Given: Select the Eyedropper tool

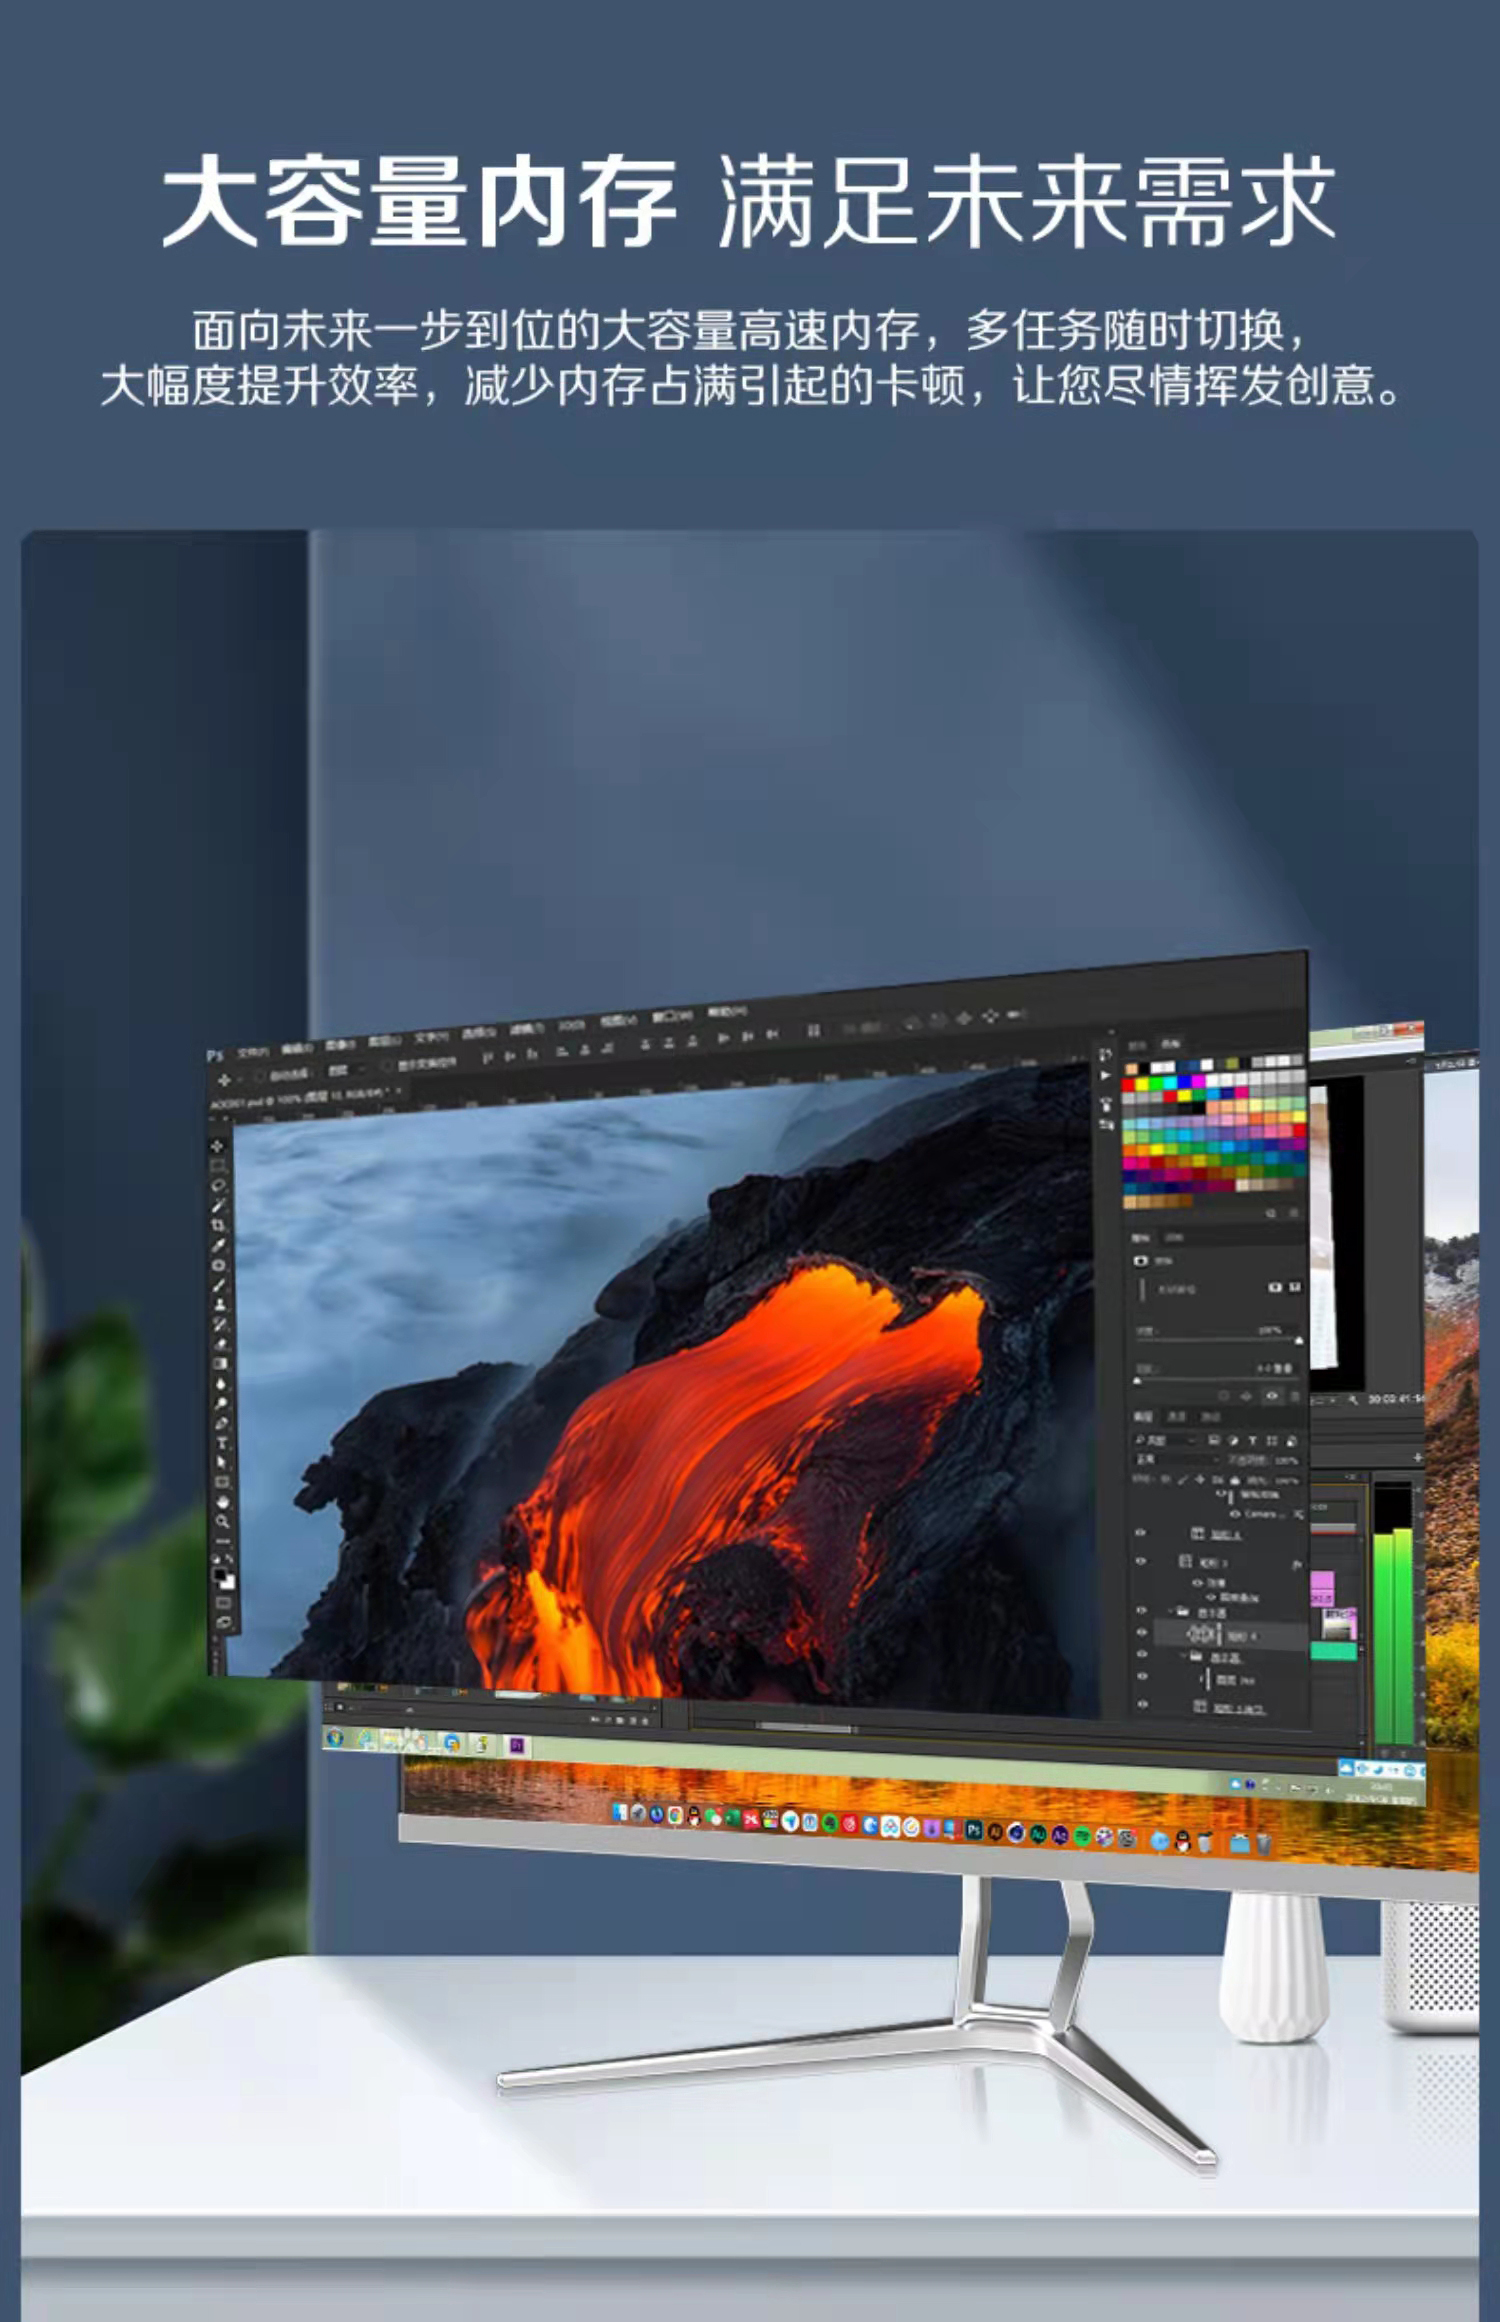Looking at the screenshot, I should pyautogui.click(x=219, y=1245).
